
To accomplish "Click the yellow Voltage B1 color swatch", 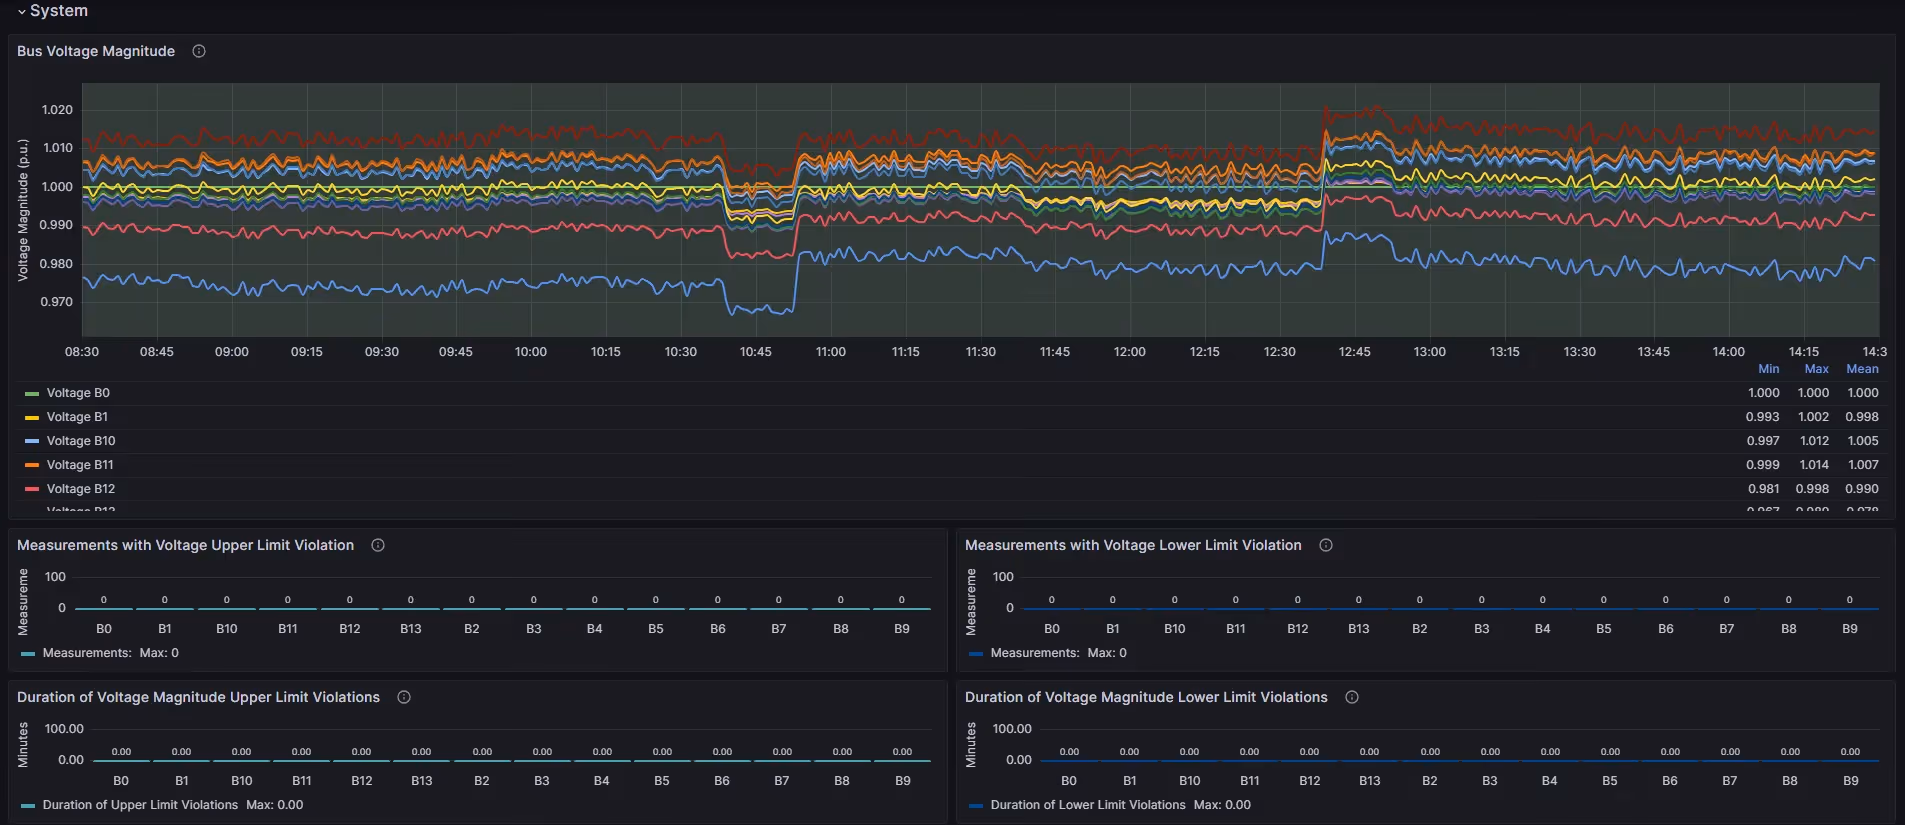I will (32, 418).
